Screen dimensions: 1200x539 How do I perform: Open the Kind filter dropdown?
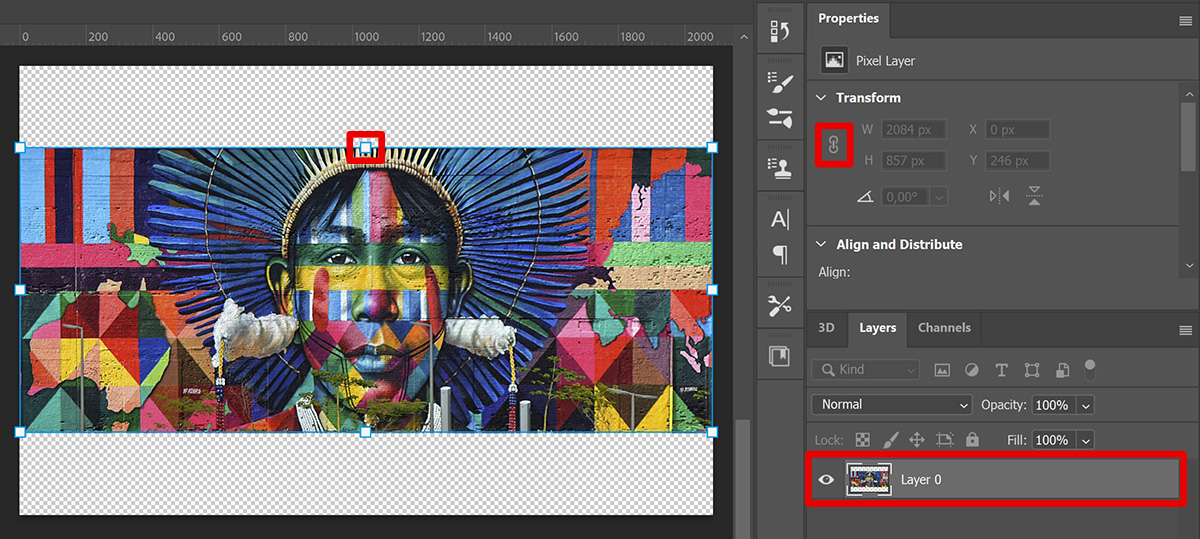(x=866, y=369)
